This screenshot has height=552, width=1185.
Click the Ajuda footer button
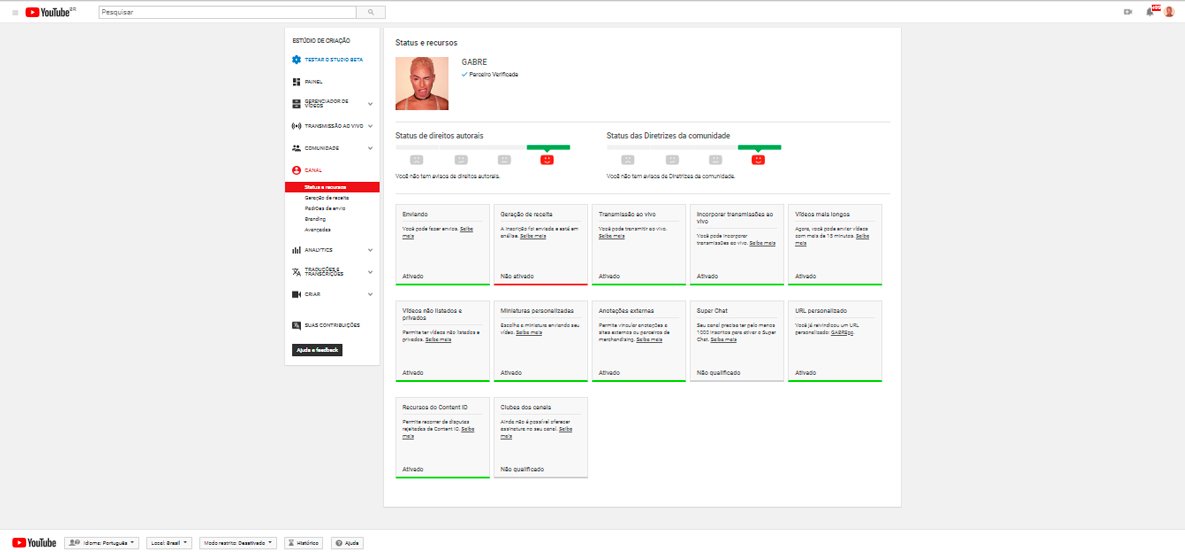(348, 543)
